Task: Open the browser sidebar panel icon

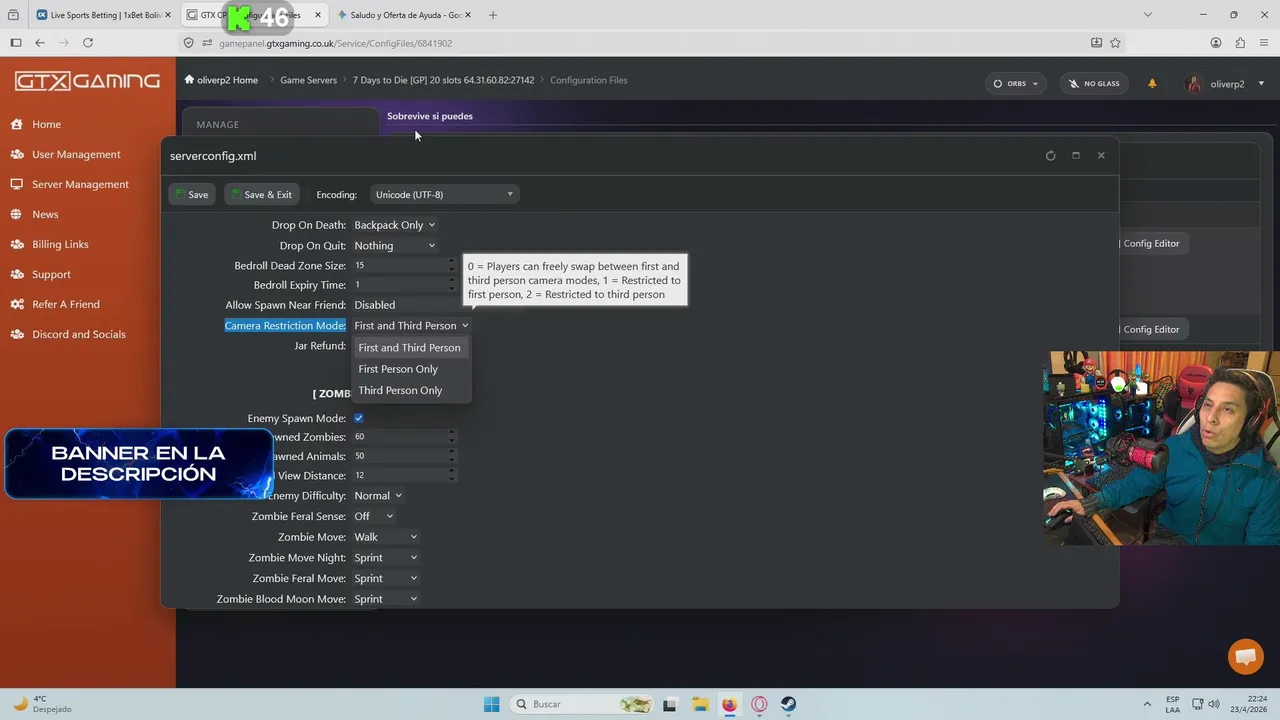Action: [15, 43]
